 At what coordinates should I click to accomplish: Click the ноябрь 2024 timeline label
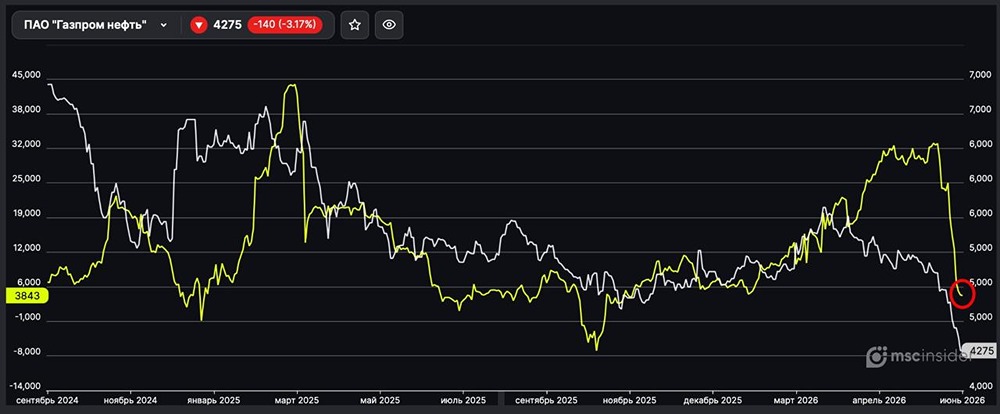coord(130,401)
